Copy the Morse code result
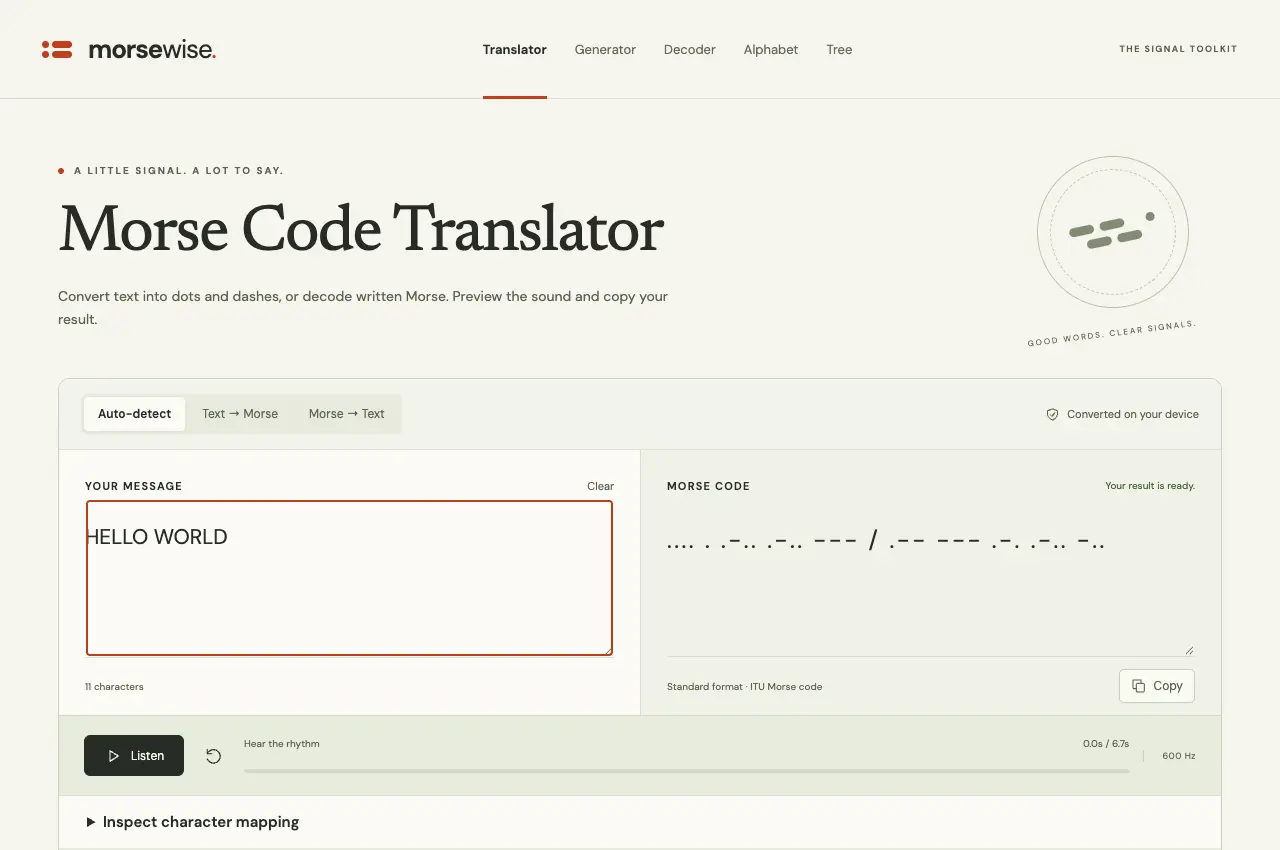The width and height of the screenshot is (1280, 850). click(x=1157, y=686)
